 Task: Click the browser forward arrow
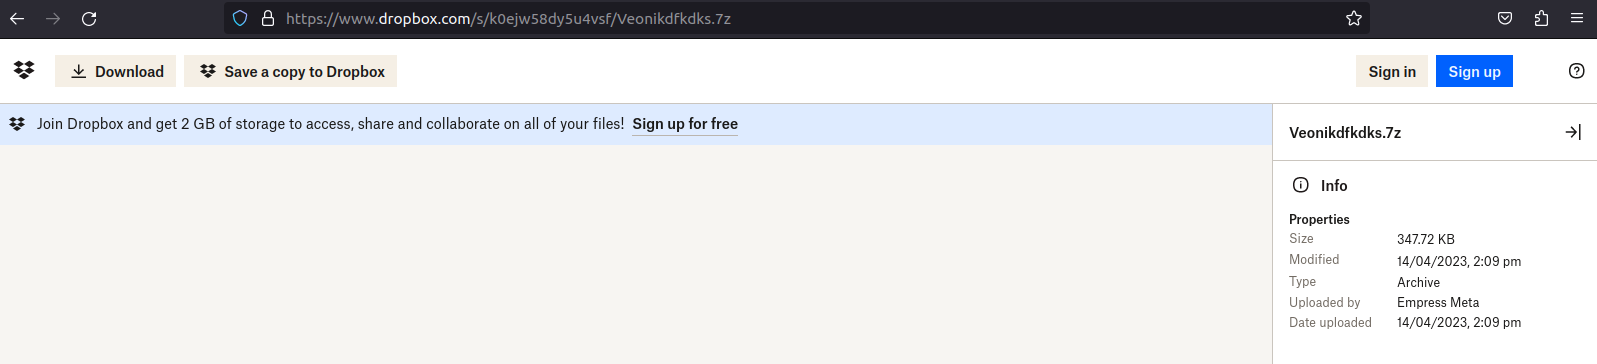pos(53,18)
